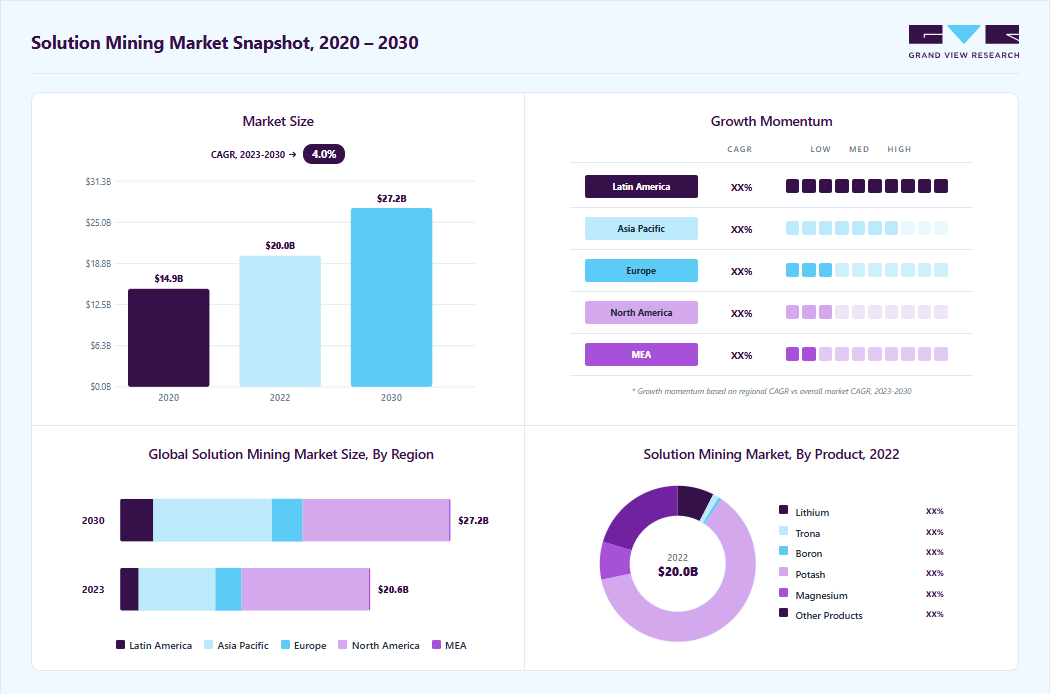Click the Europe segment in 2030 bar

coord(287,520)
